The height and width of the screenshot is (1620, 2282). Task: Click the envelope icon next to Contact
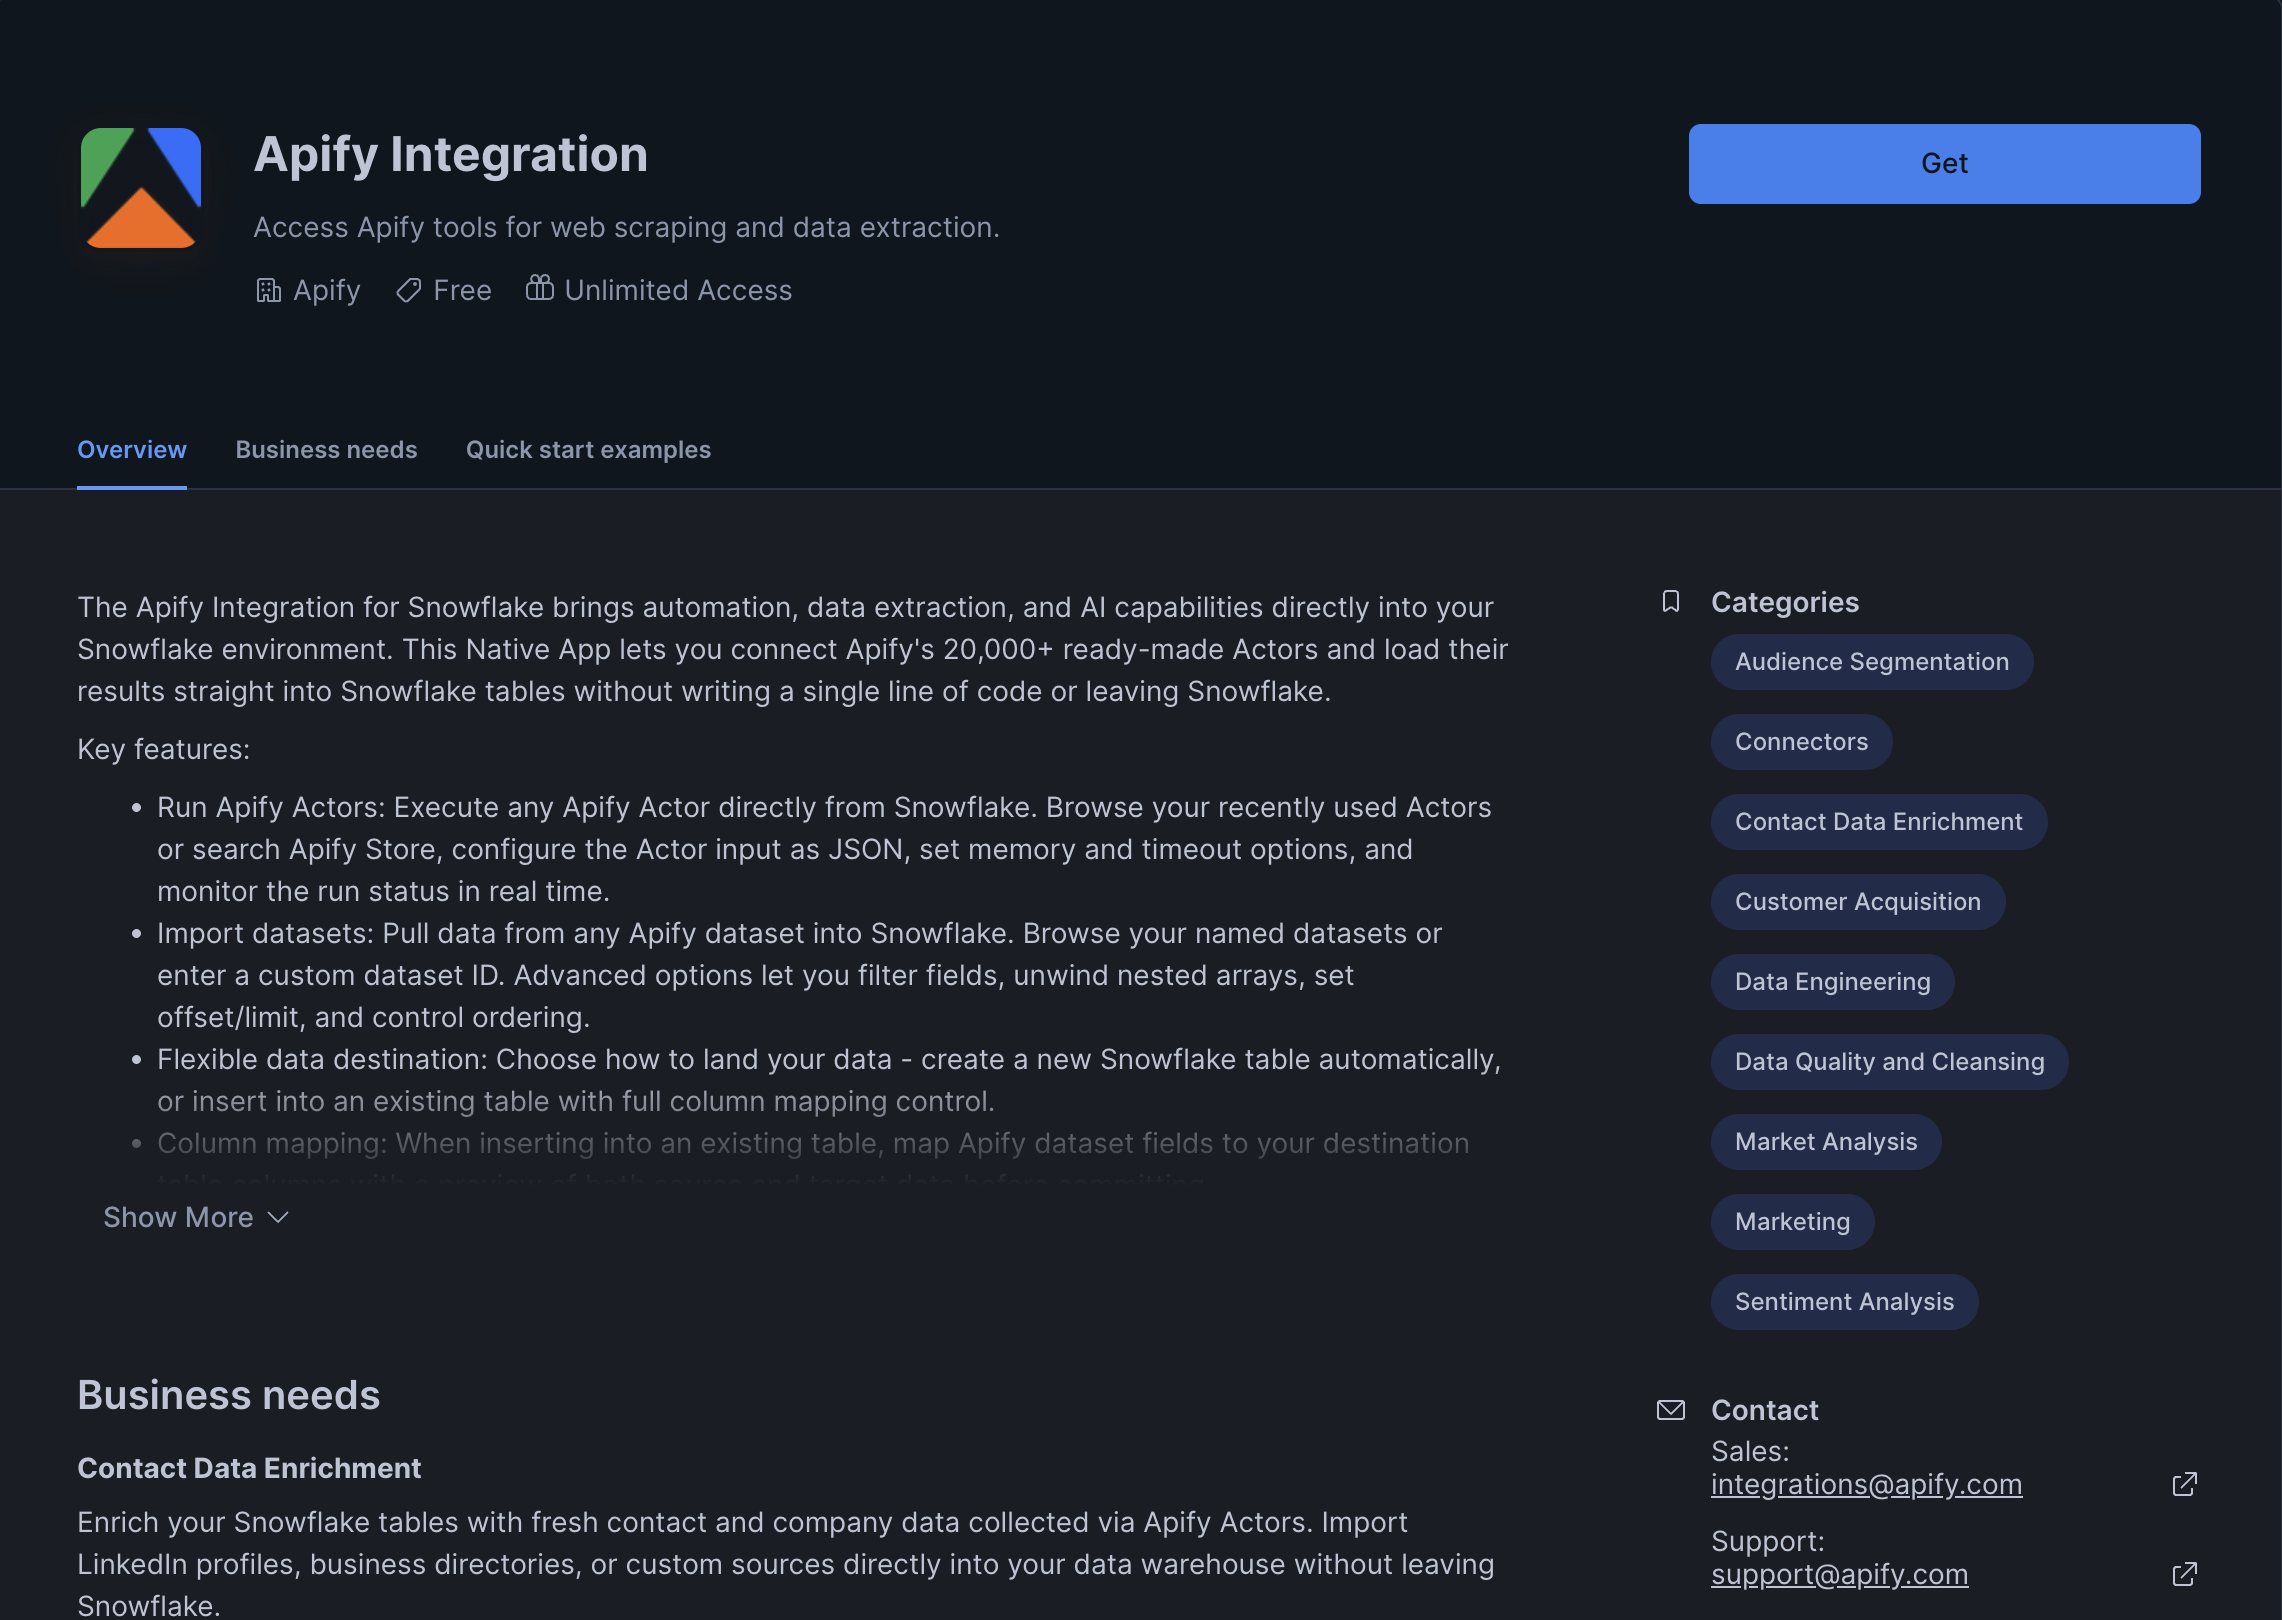[x=1671, y=1410]
